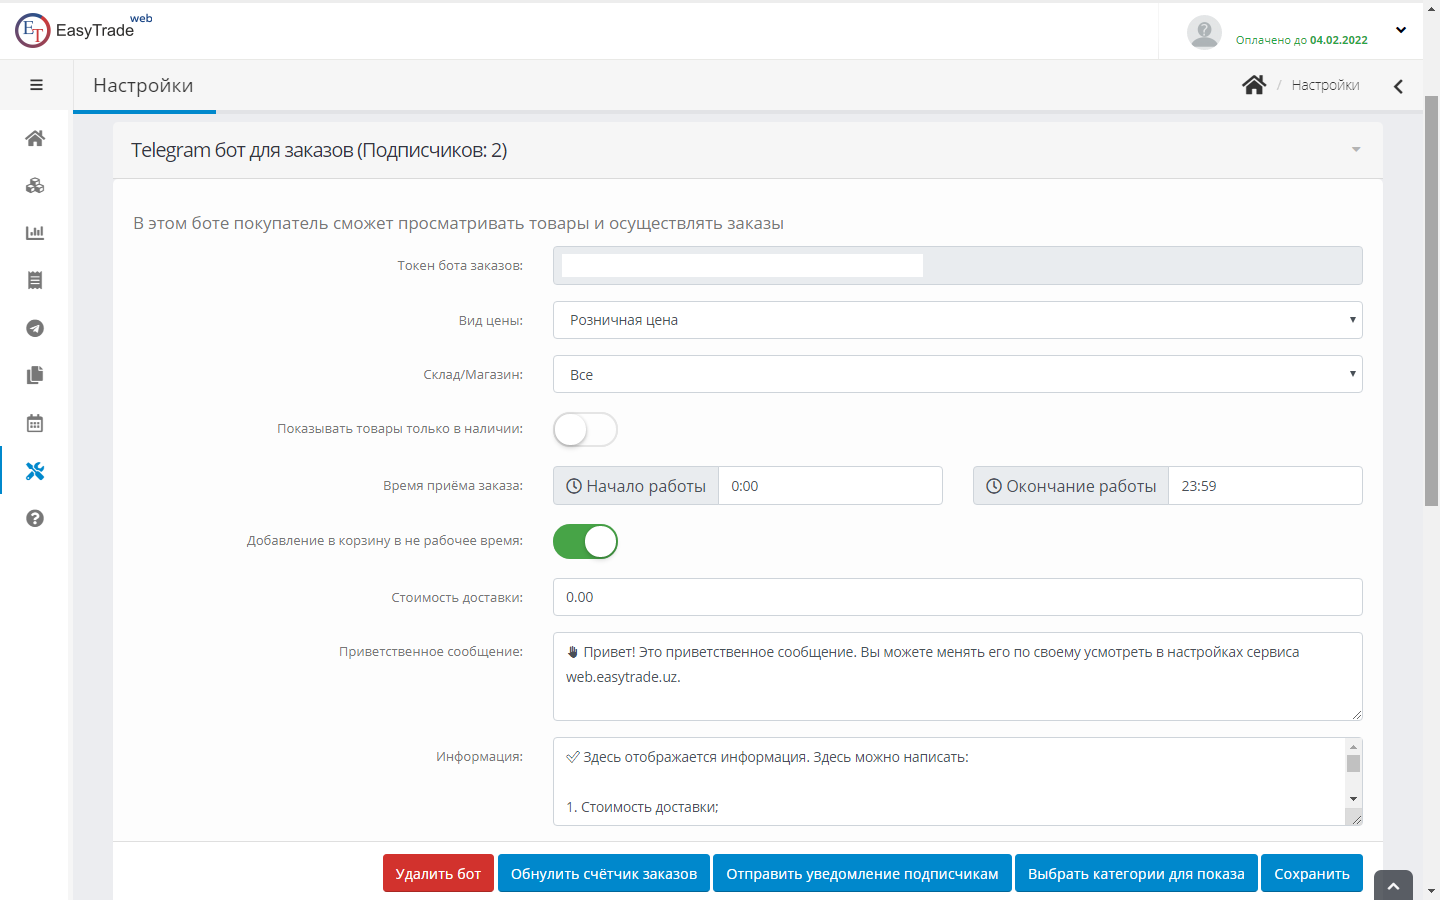Viewport: 1440px width, 900px height.
Task: Click the Оплачено до 04.02.2022 text
Action: (1302, 40)
